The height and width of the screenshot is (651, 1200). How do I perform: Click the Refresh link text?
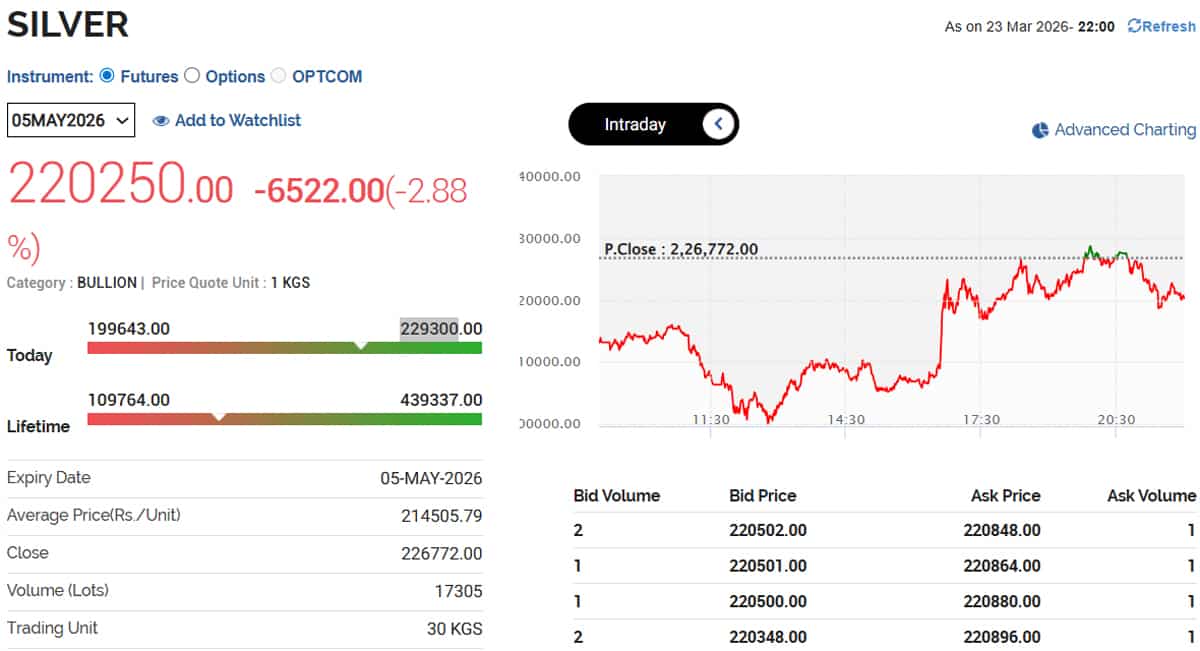tap(1169, 26)
